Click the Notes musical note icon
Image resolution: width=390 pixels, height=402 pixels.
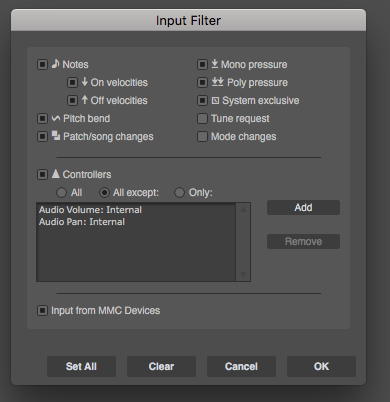tap(56, 64)
